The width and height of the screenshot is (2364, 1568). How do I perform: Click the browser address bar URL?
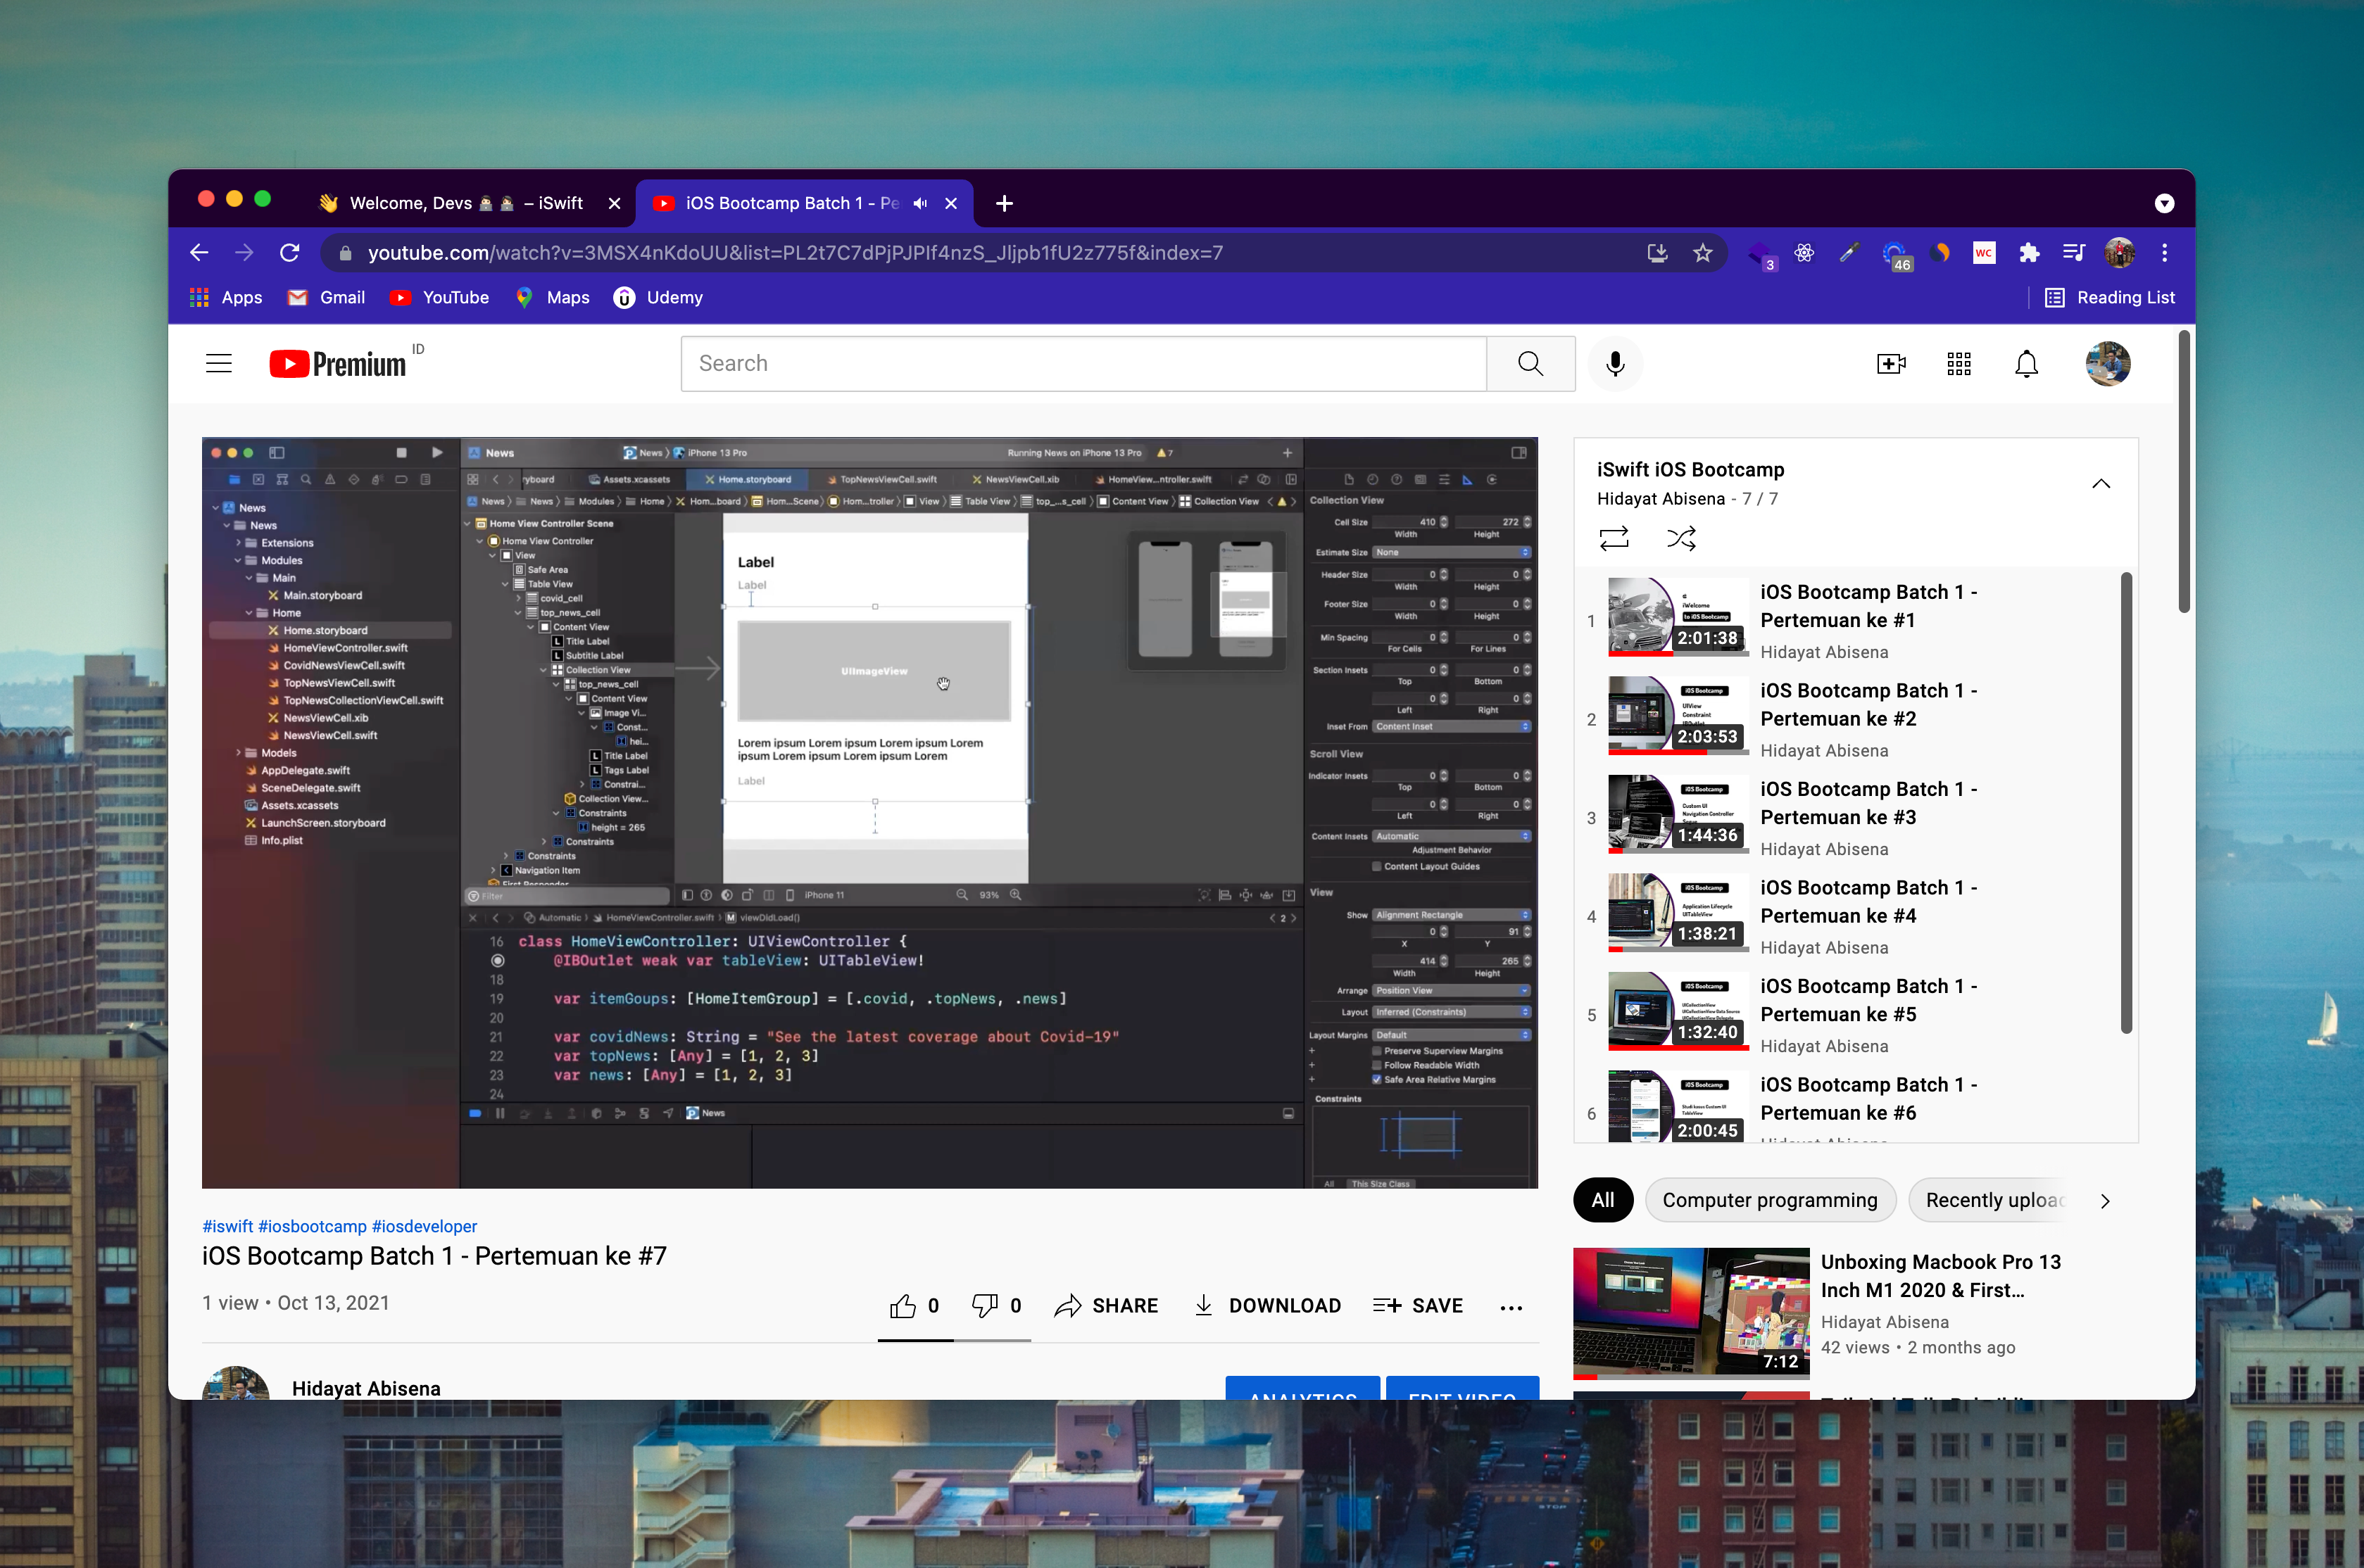pos(795,253)
